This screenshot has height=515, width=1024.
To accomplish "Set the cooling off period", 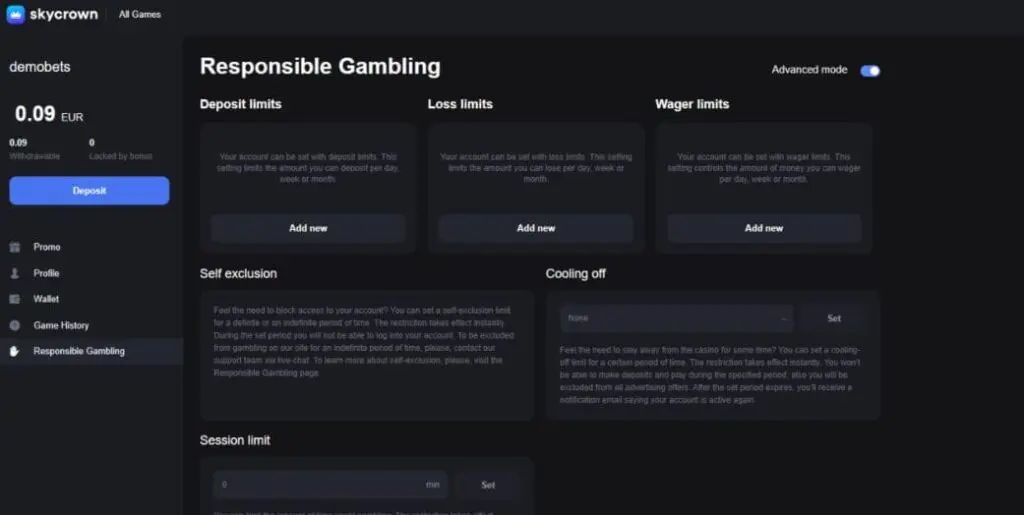I will click(x=834, y=318).
